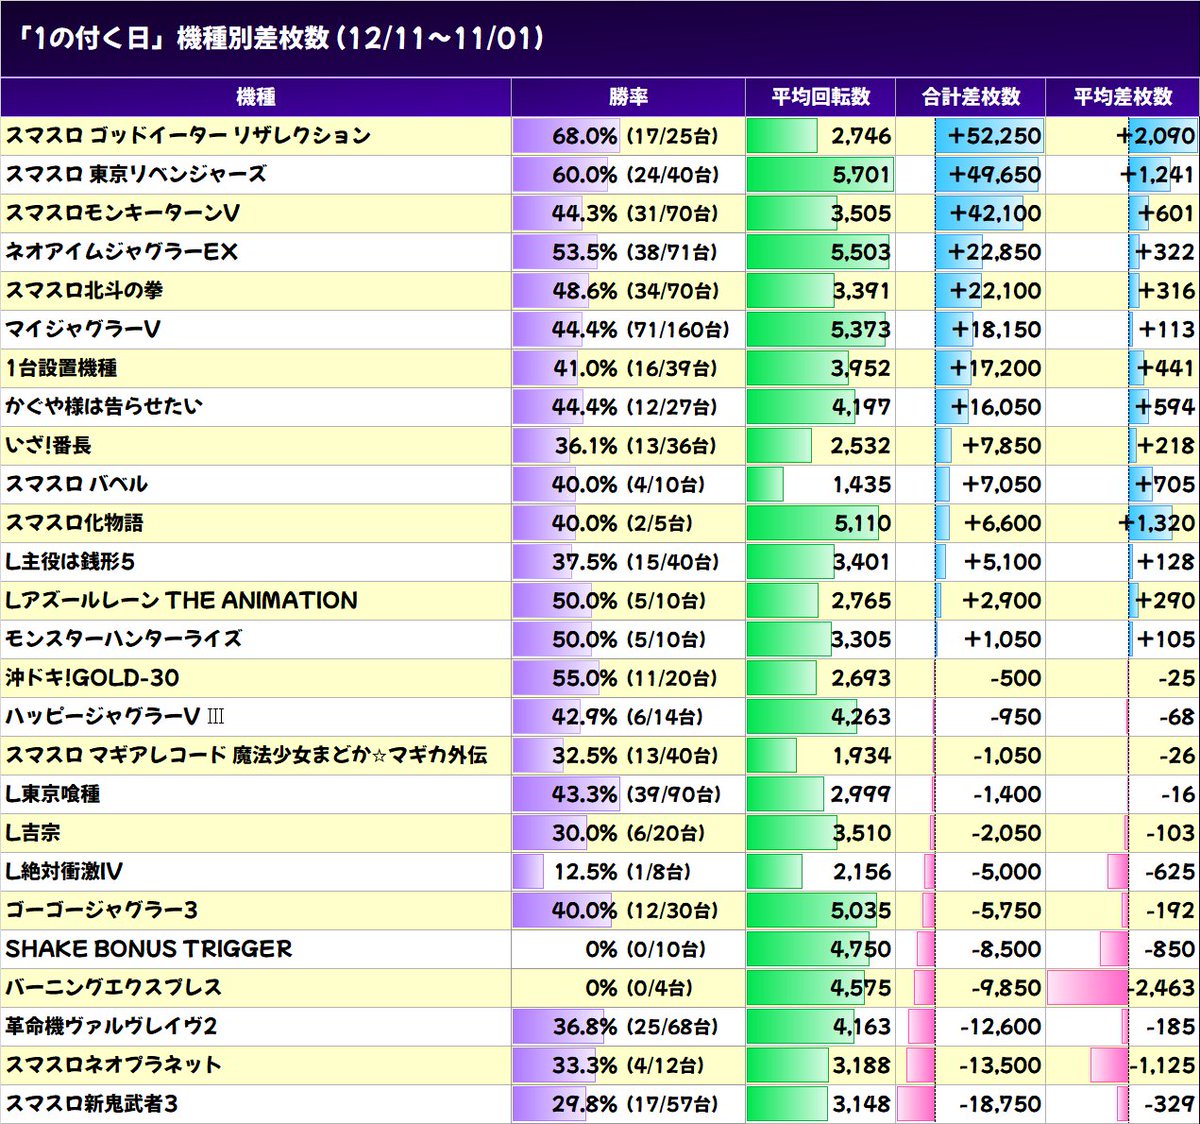Click win rate 44.4% (71/160台)
Viewport: 1200px width, 1124px height.
pyautogui.click(x=640, y=330)
